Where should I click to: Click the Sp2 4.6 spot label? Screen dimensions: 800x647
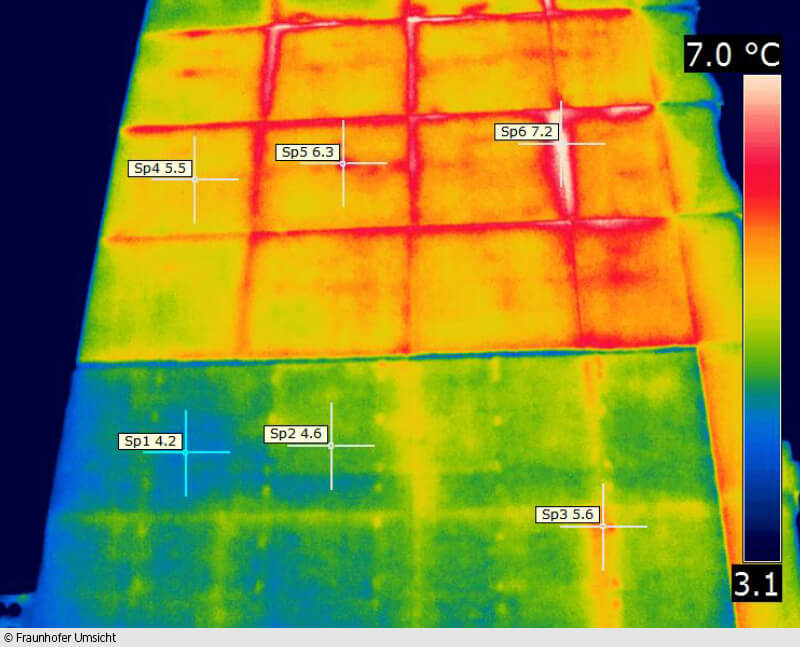[x=296, y=434]
